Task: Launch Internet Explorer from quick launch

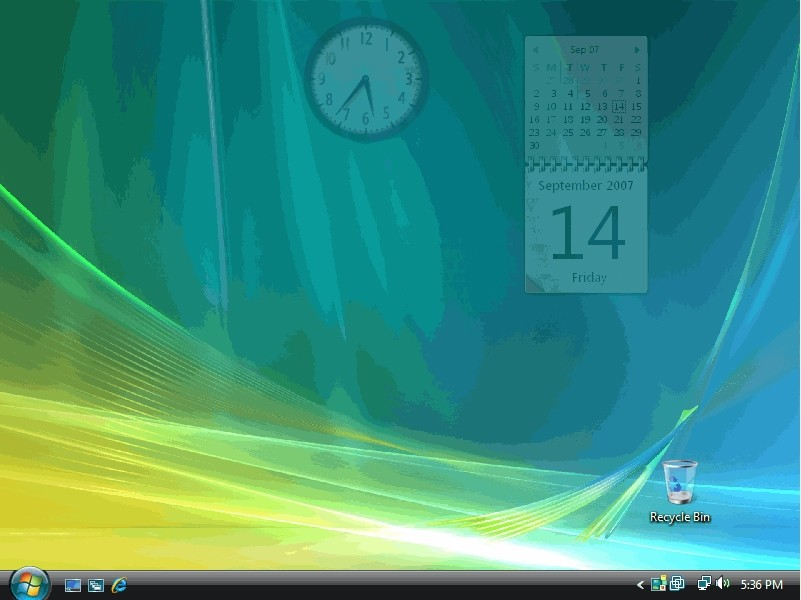Action: (119, 585)
